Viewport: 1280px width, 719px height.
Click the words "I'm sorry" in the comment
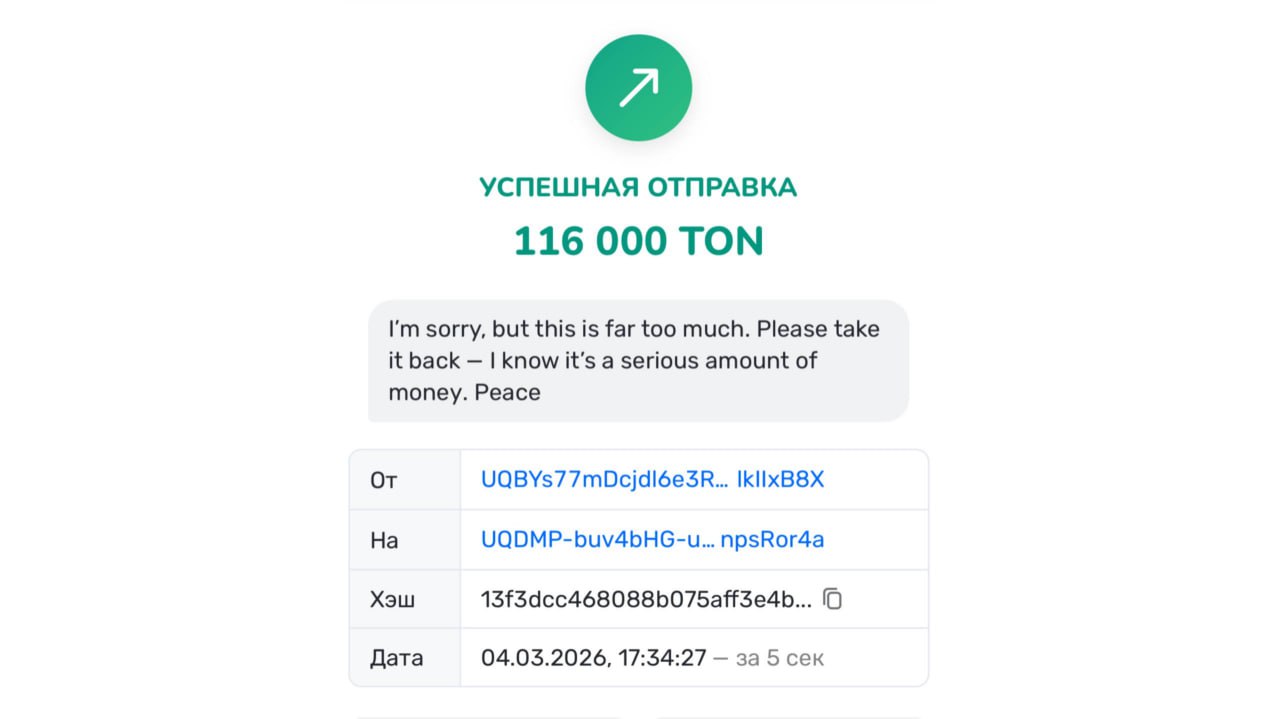(434, 329)
